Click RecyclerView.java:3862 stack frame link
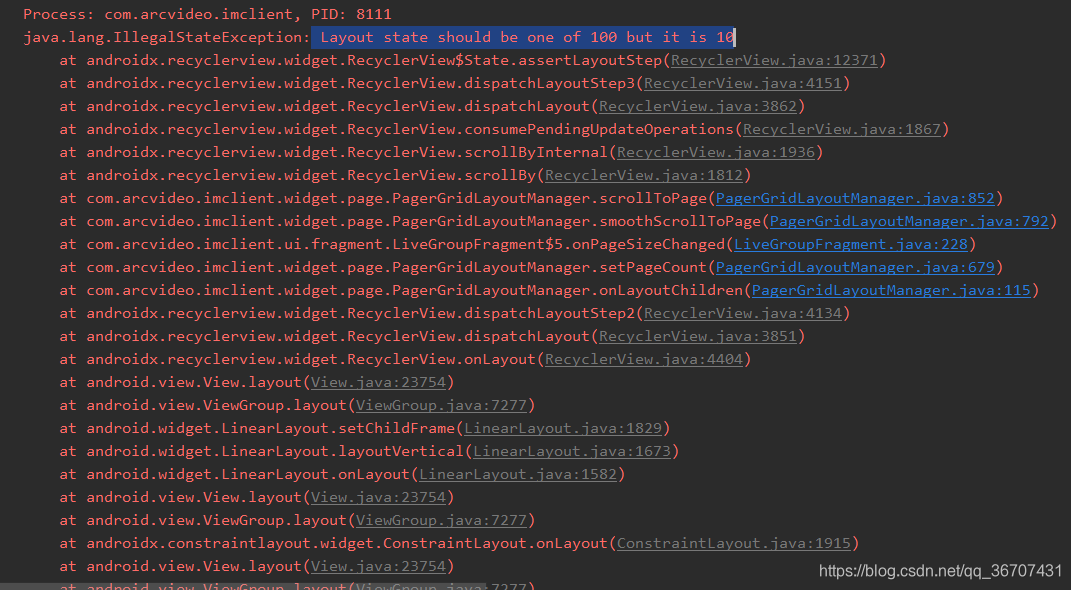The height and width of the screenshot is (590, 1071). tap(697, 107)
